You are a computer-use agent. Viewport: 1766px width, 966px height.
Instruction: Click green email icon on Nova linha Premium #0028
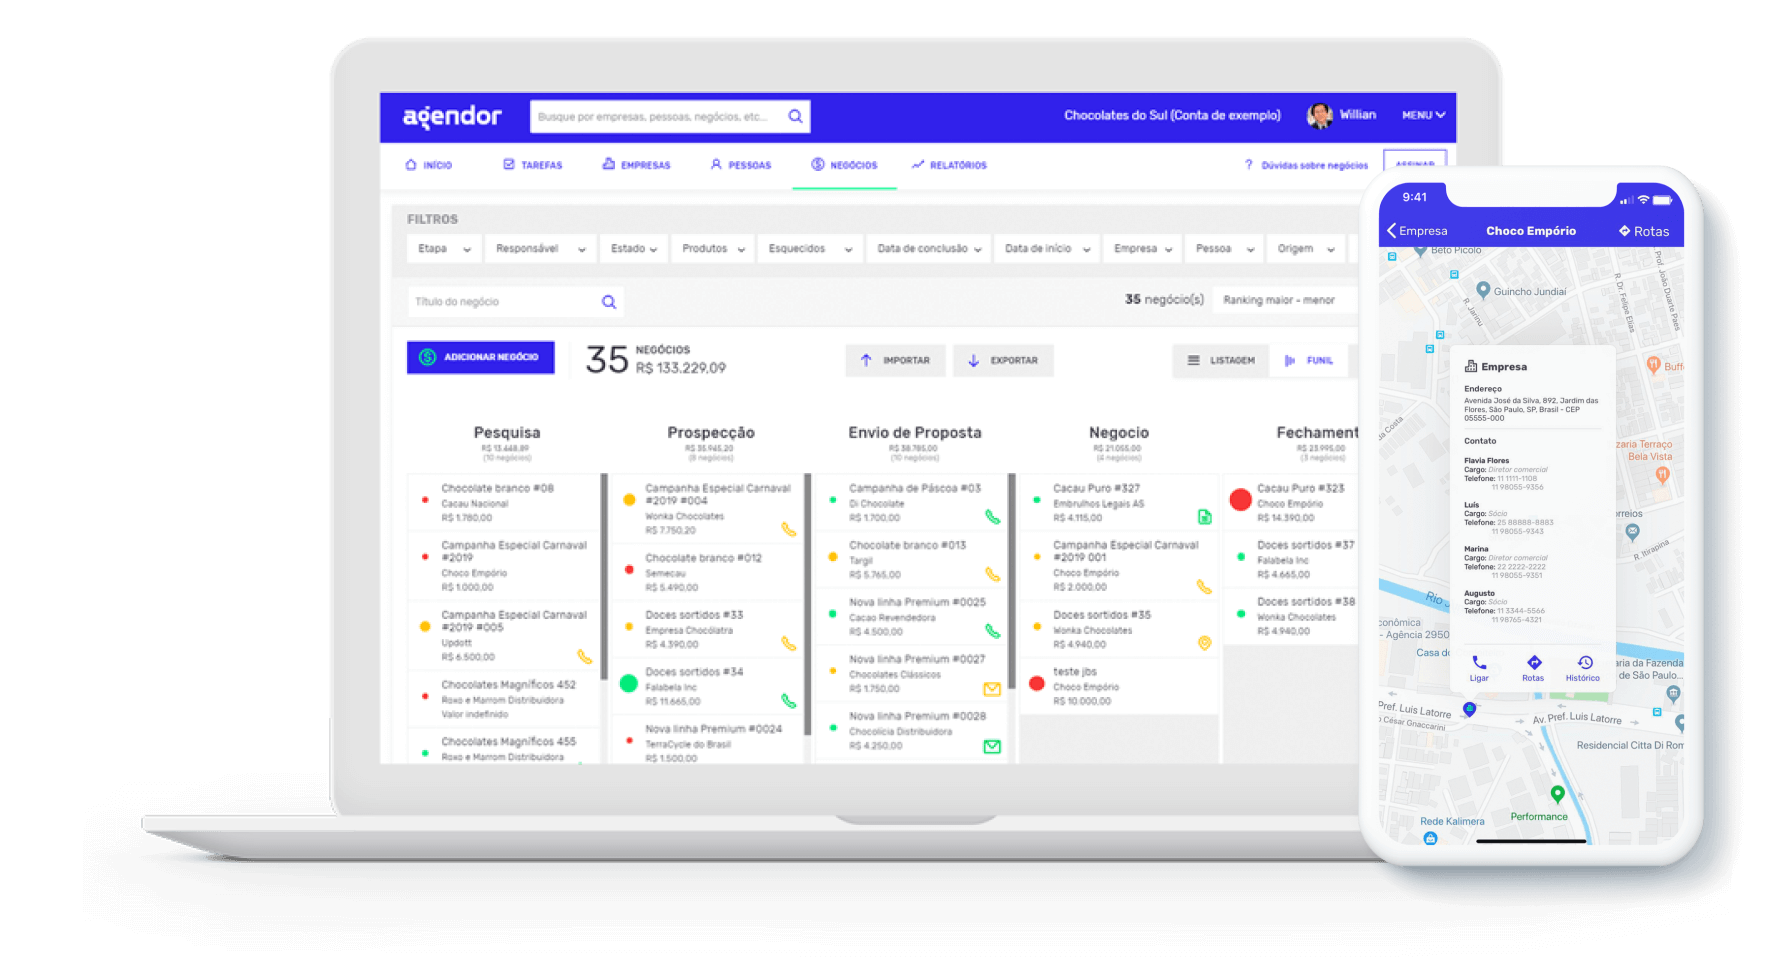(992, 746)
